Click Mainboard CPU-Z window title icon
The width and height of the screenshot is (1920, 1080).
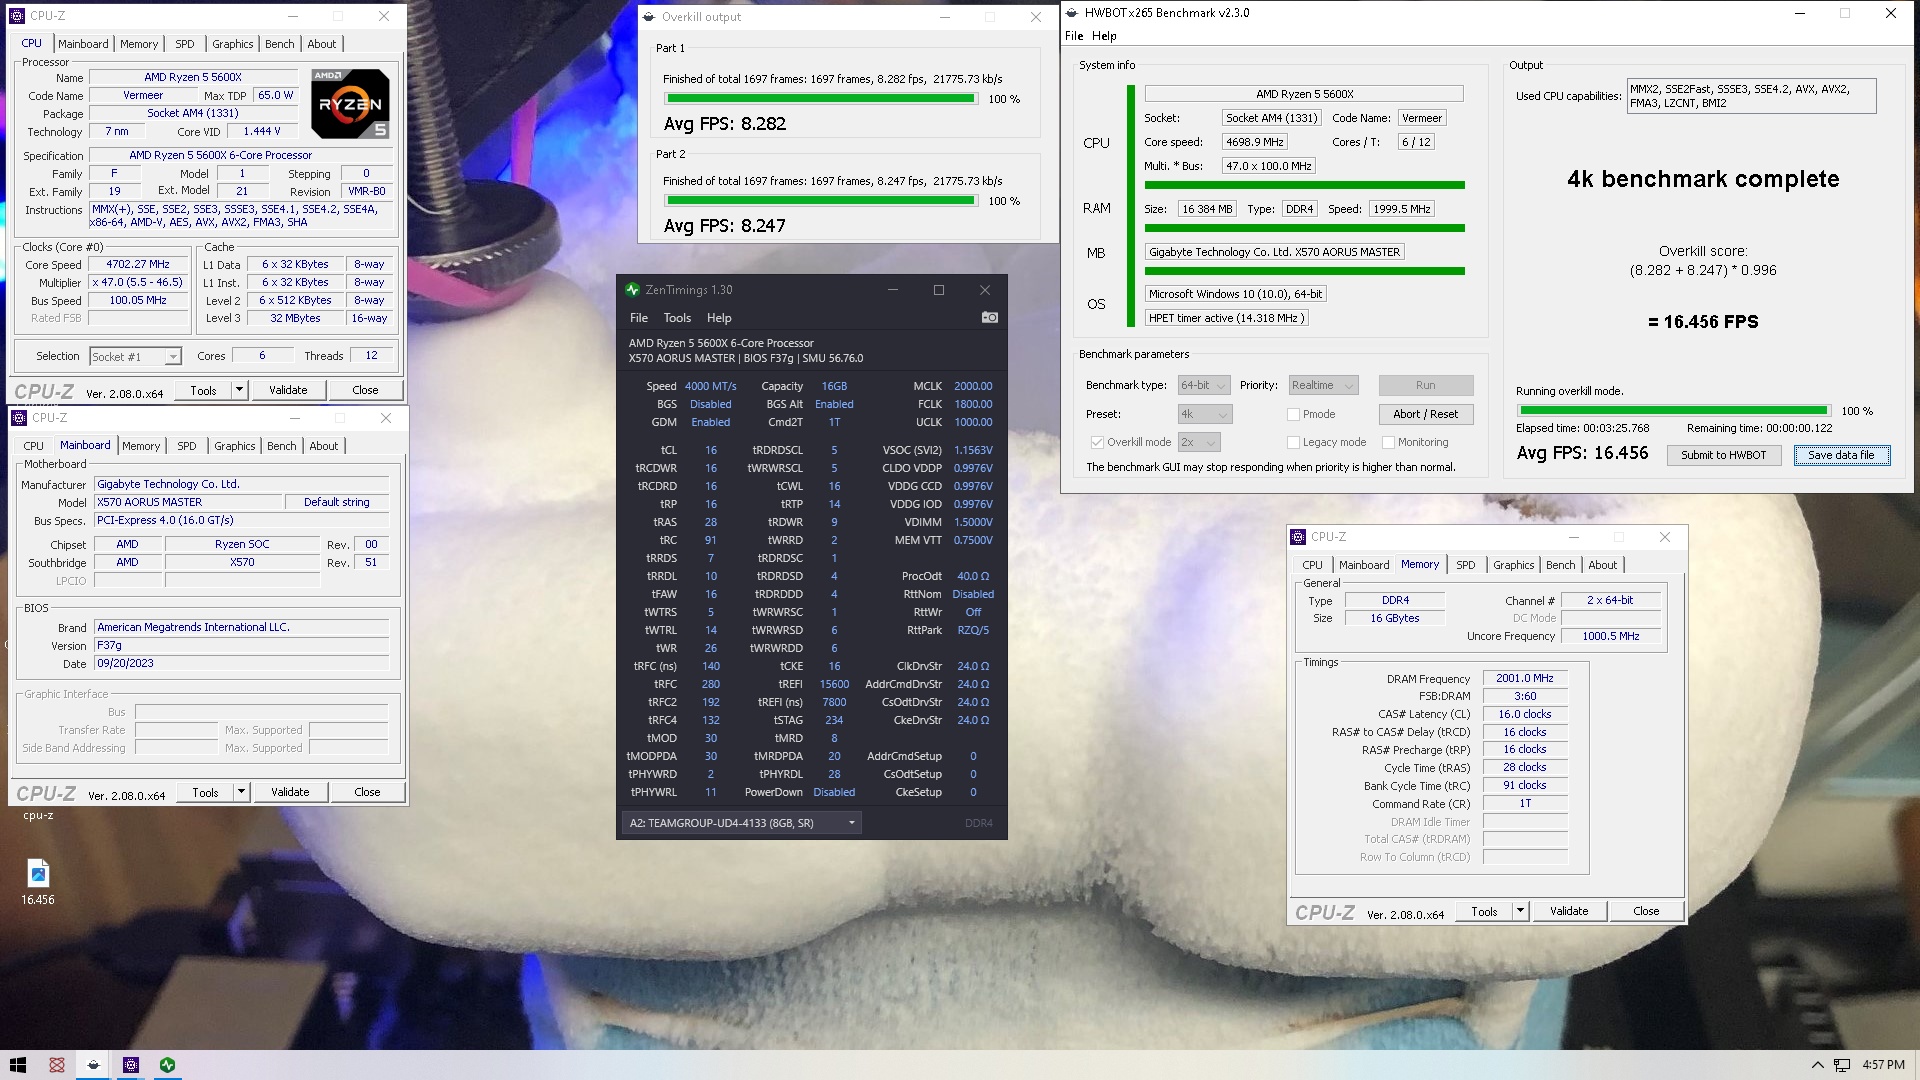click(x=19, y=418)
